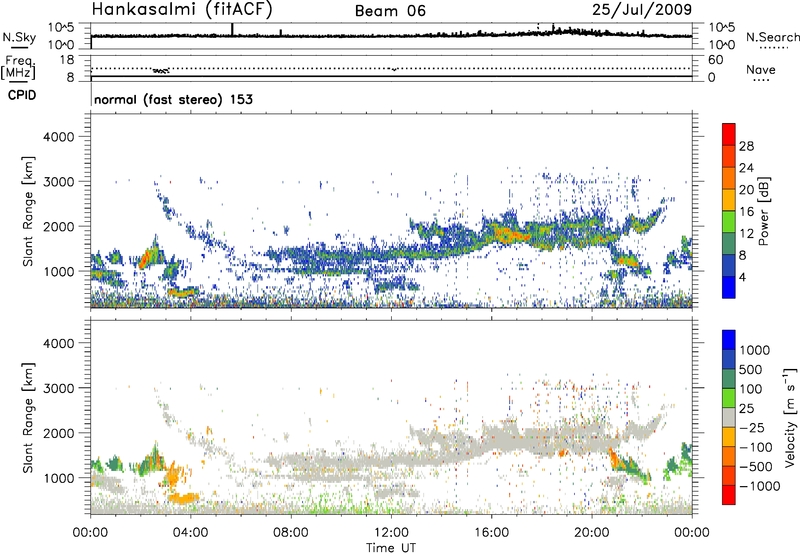Select the '60' tick on the Nave axis
This screenshot has width=800, height=554.
(x=715, y=60)
